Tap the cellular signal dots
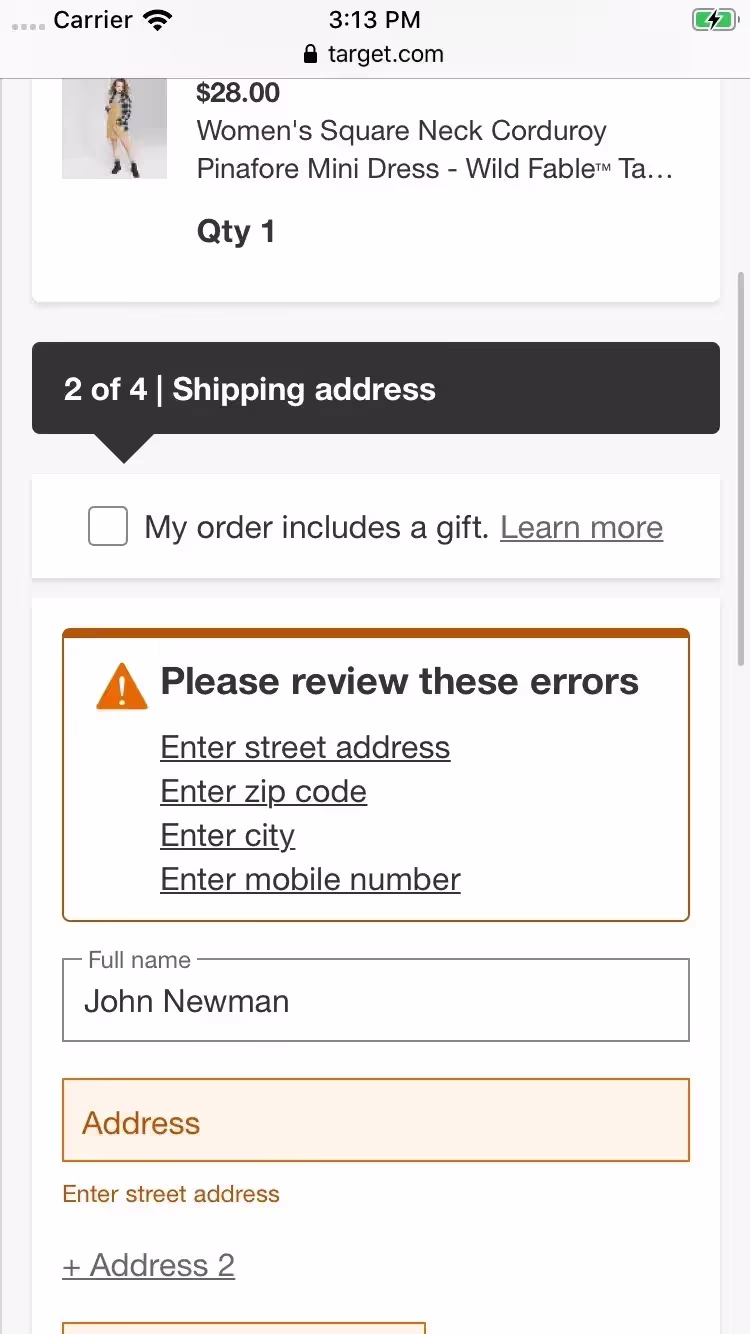Screen dimensions: 750x1334 (28, 23)
